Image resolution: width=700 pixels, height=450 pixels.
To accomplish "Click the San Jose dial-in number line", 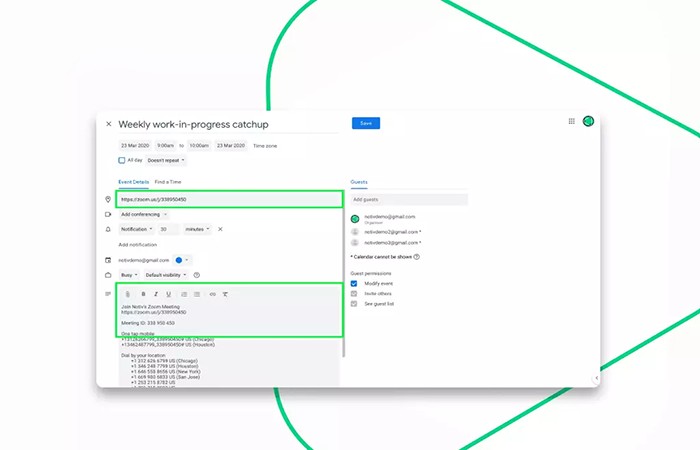I will [165, 377].
